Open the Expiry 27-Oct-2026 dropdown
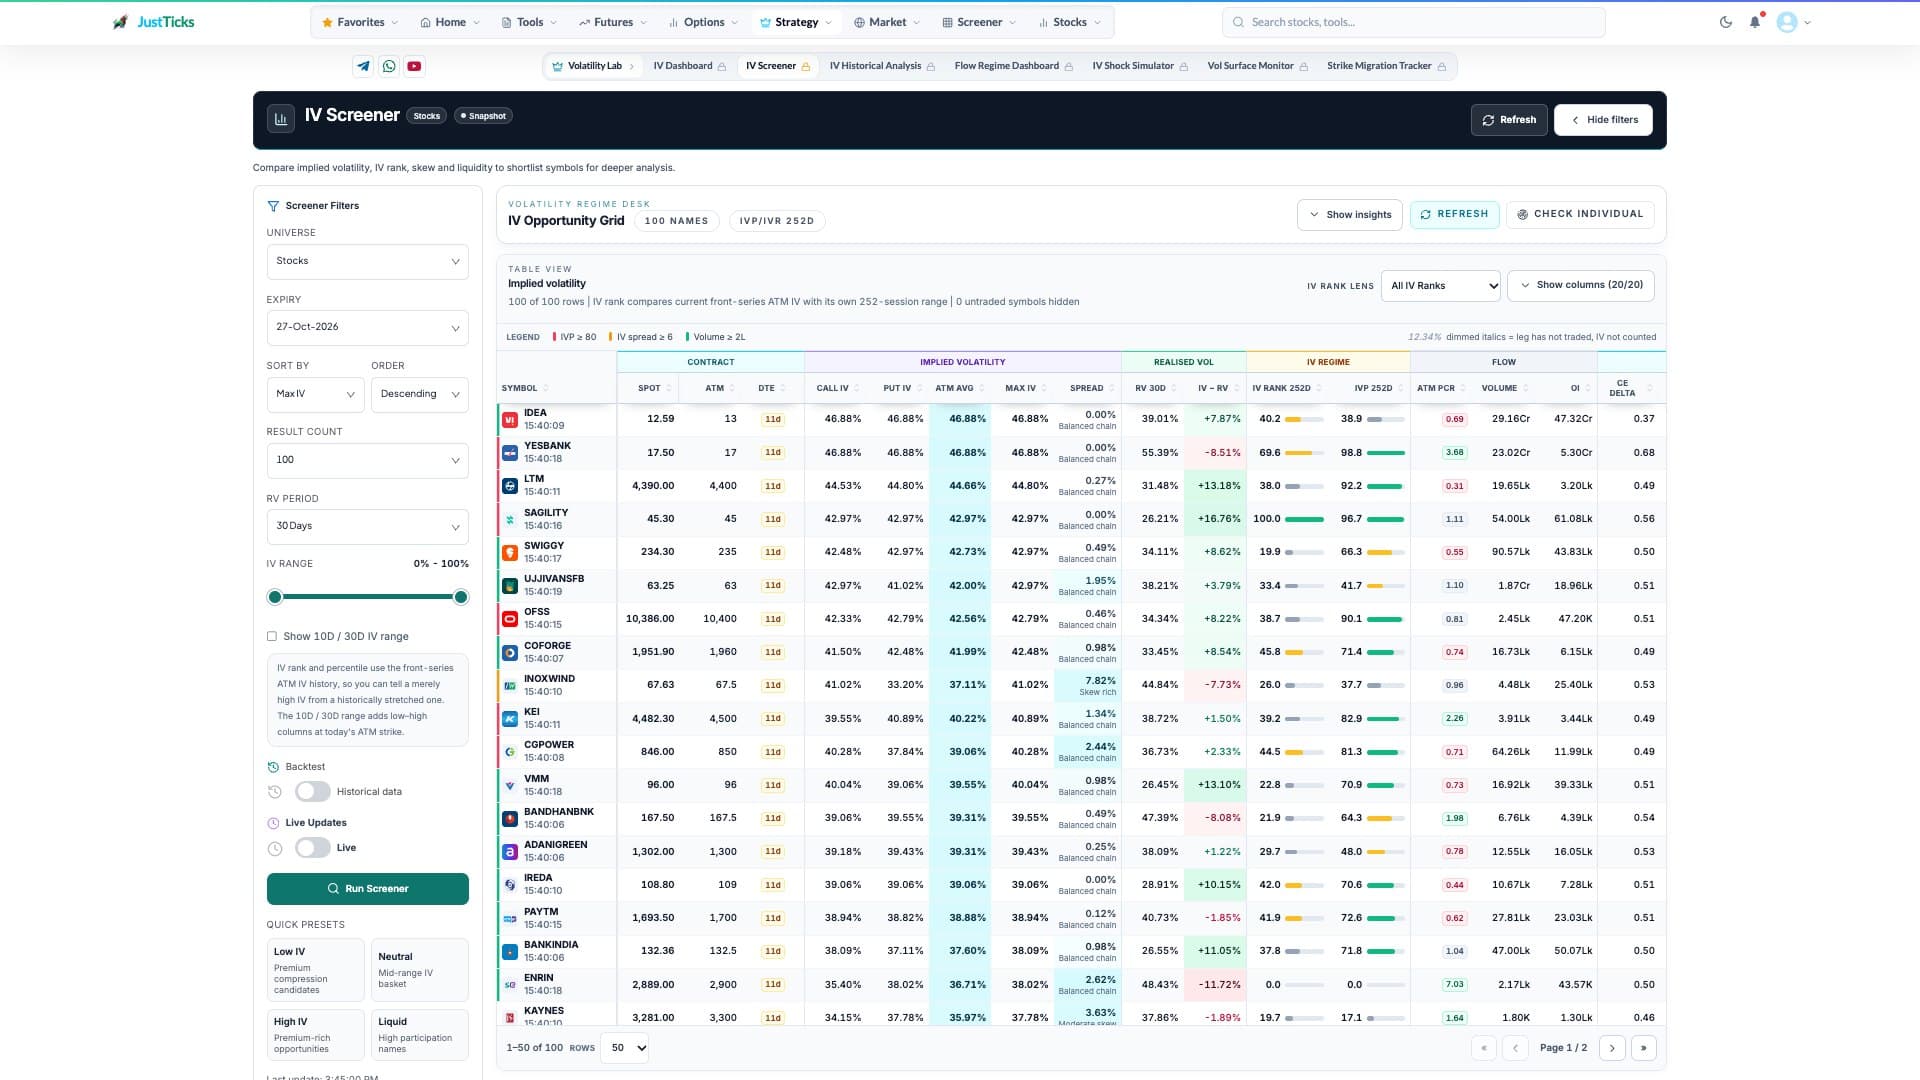Viewport: 1920px width, 1080px height. 367,327
